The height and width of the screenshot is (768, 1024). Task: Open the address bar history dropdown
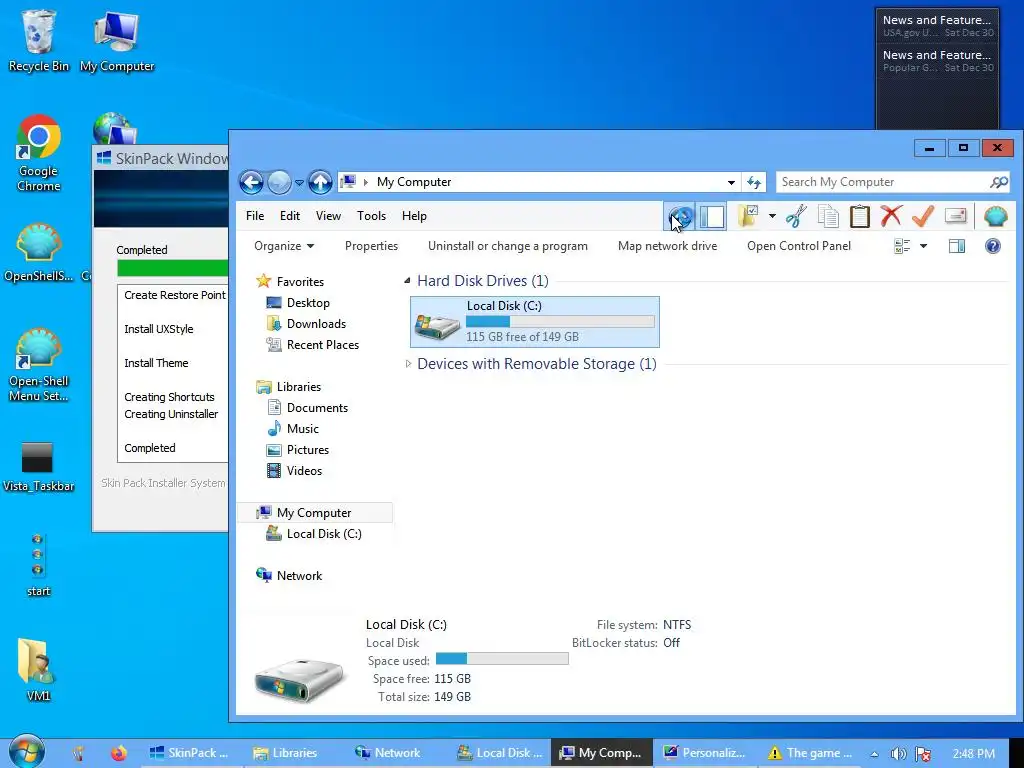731,182
